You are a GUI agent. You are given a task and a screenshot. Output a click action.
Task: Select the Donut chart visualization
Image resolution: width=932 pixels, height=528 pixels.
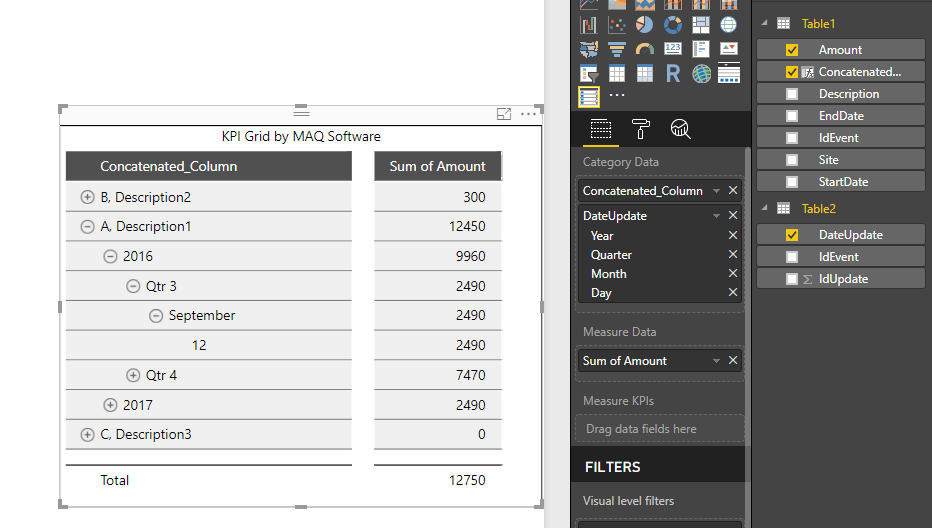click(x=673, y=25)
